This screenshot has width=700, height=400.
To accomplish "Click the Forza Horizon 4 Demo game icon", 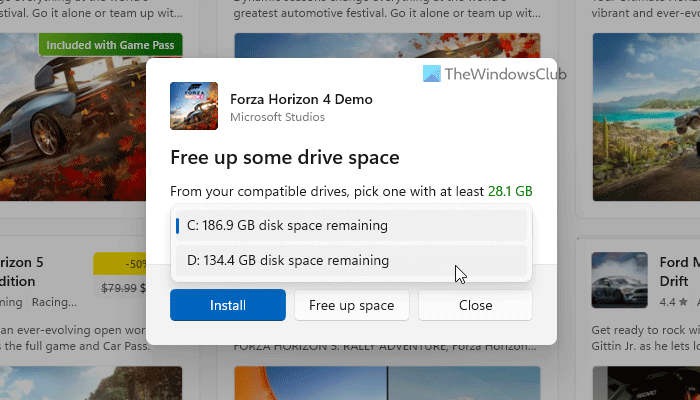I will (x=192, y=104).
